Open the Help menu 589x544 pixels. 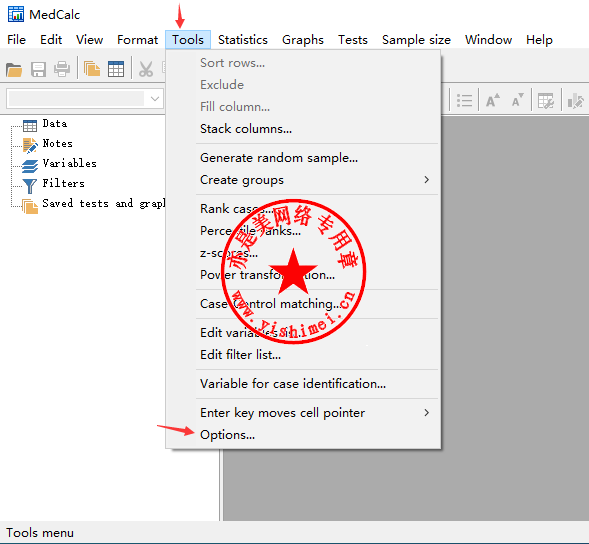pyautogui.click(x=539, y=40)
